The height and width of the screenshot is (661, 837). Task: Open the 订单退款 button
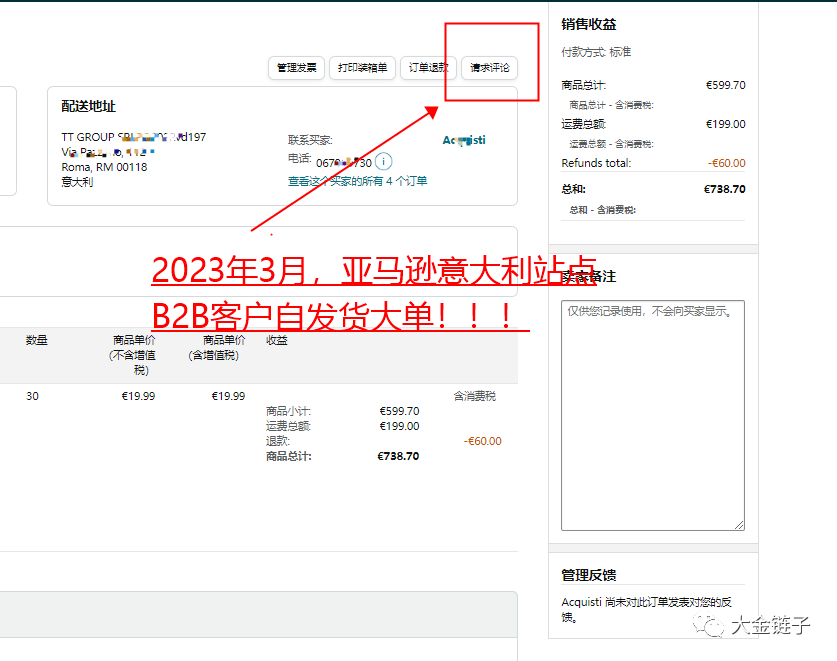tap(428, 68)
